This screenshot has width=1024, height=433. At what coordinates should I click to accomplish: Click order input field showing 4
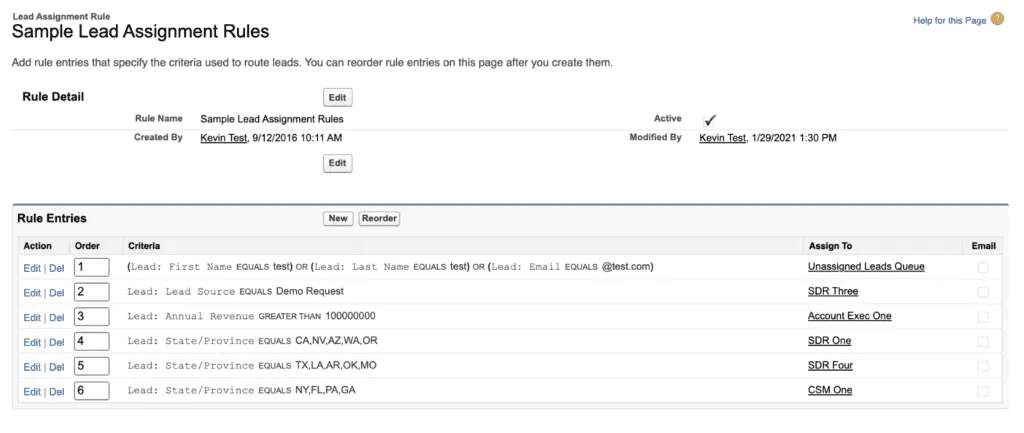pyautogui.click(x=91, y=342)
